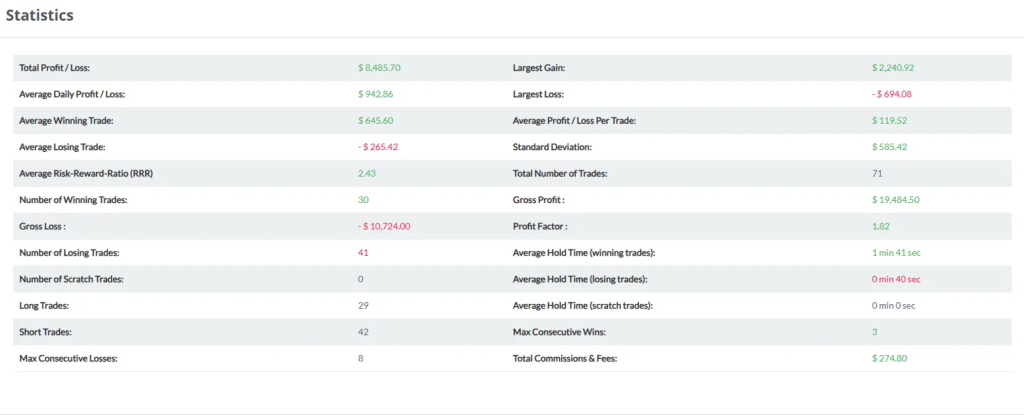Click the max consecutive wins value 3

point(874,332)
